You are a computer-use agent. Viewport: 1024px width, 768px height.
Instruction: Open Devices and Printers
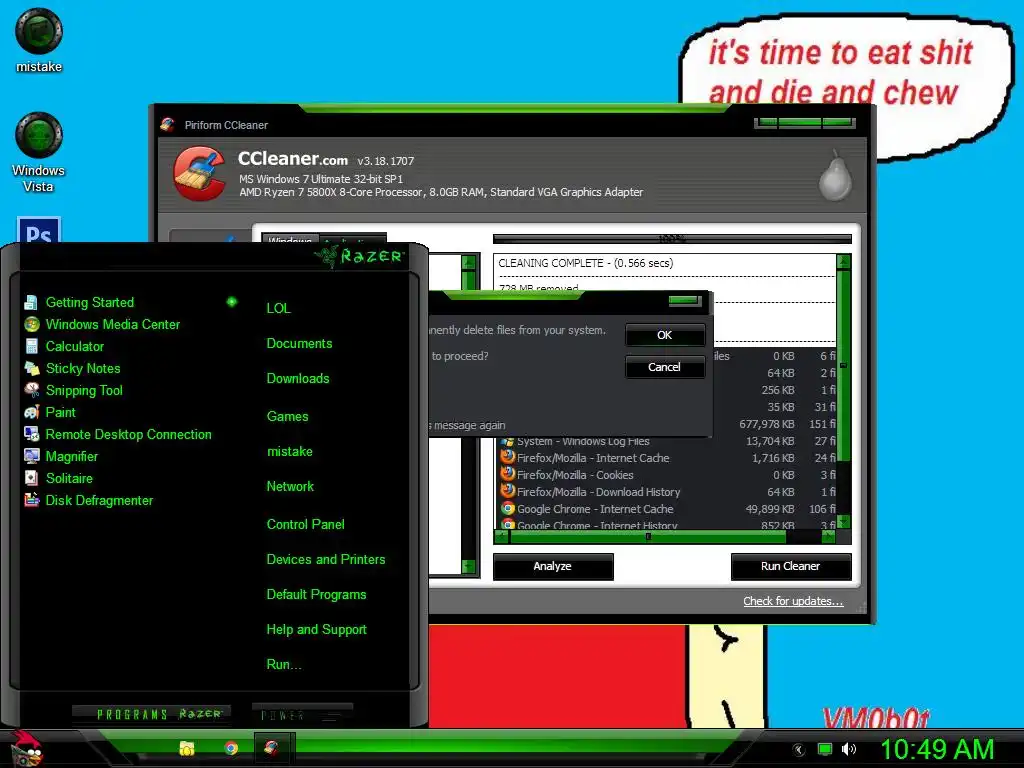tap(325, 560)
